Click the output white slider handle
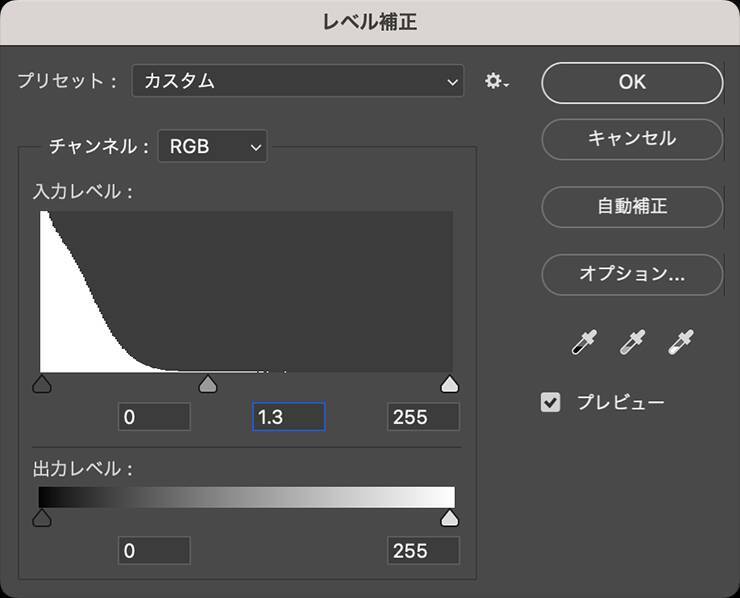The height and width of the screenshot is (598, 740). coord(450,518)
